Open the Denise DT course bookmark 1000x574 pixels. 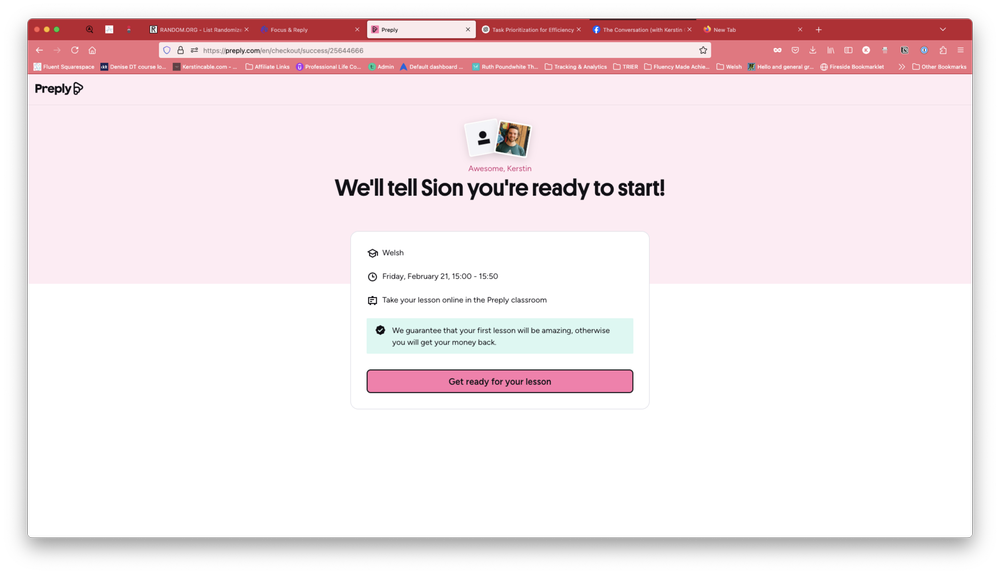pos(133,66)
